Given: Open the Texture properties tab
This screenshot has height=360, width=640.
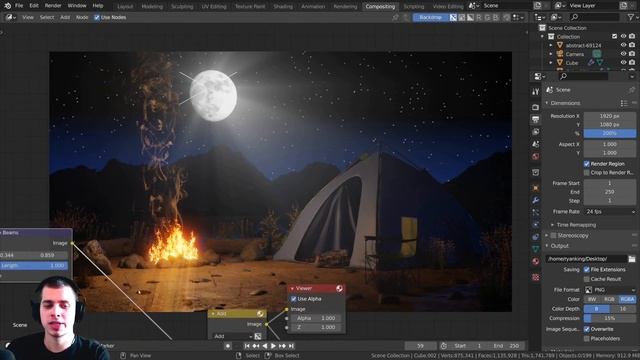Looking at the screenshot, I should tap(536, 278).
